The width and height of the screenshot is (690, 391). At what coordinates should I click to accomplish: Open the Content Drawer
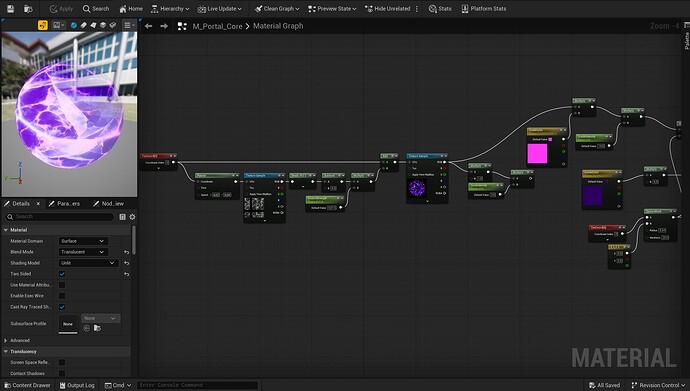click(x=27, y=385)
